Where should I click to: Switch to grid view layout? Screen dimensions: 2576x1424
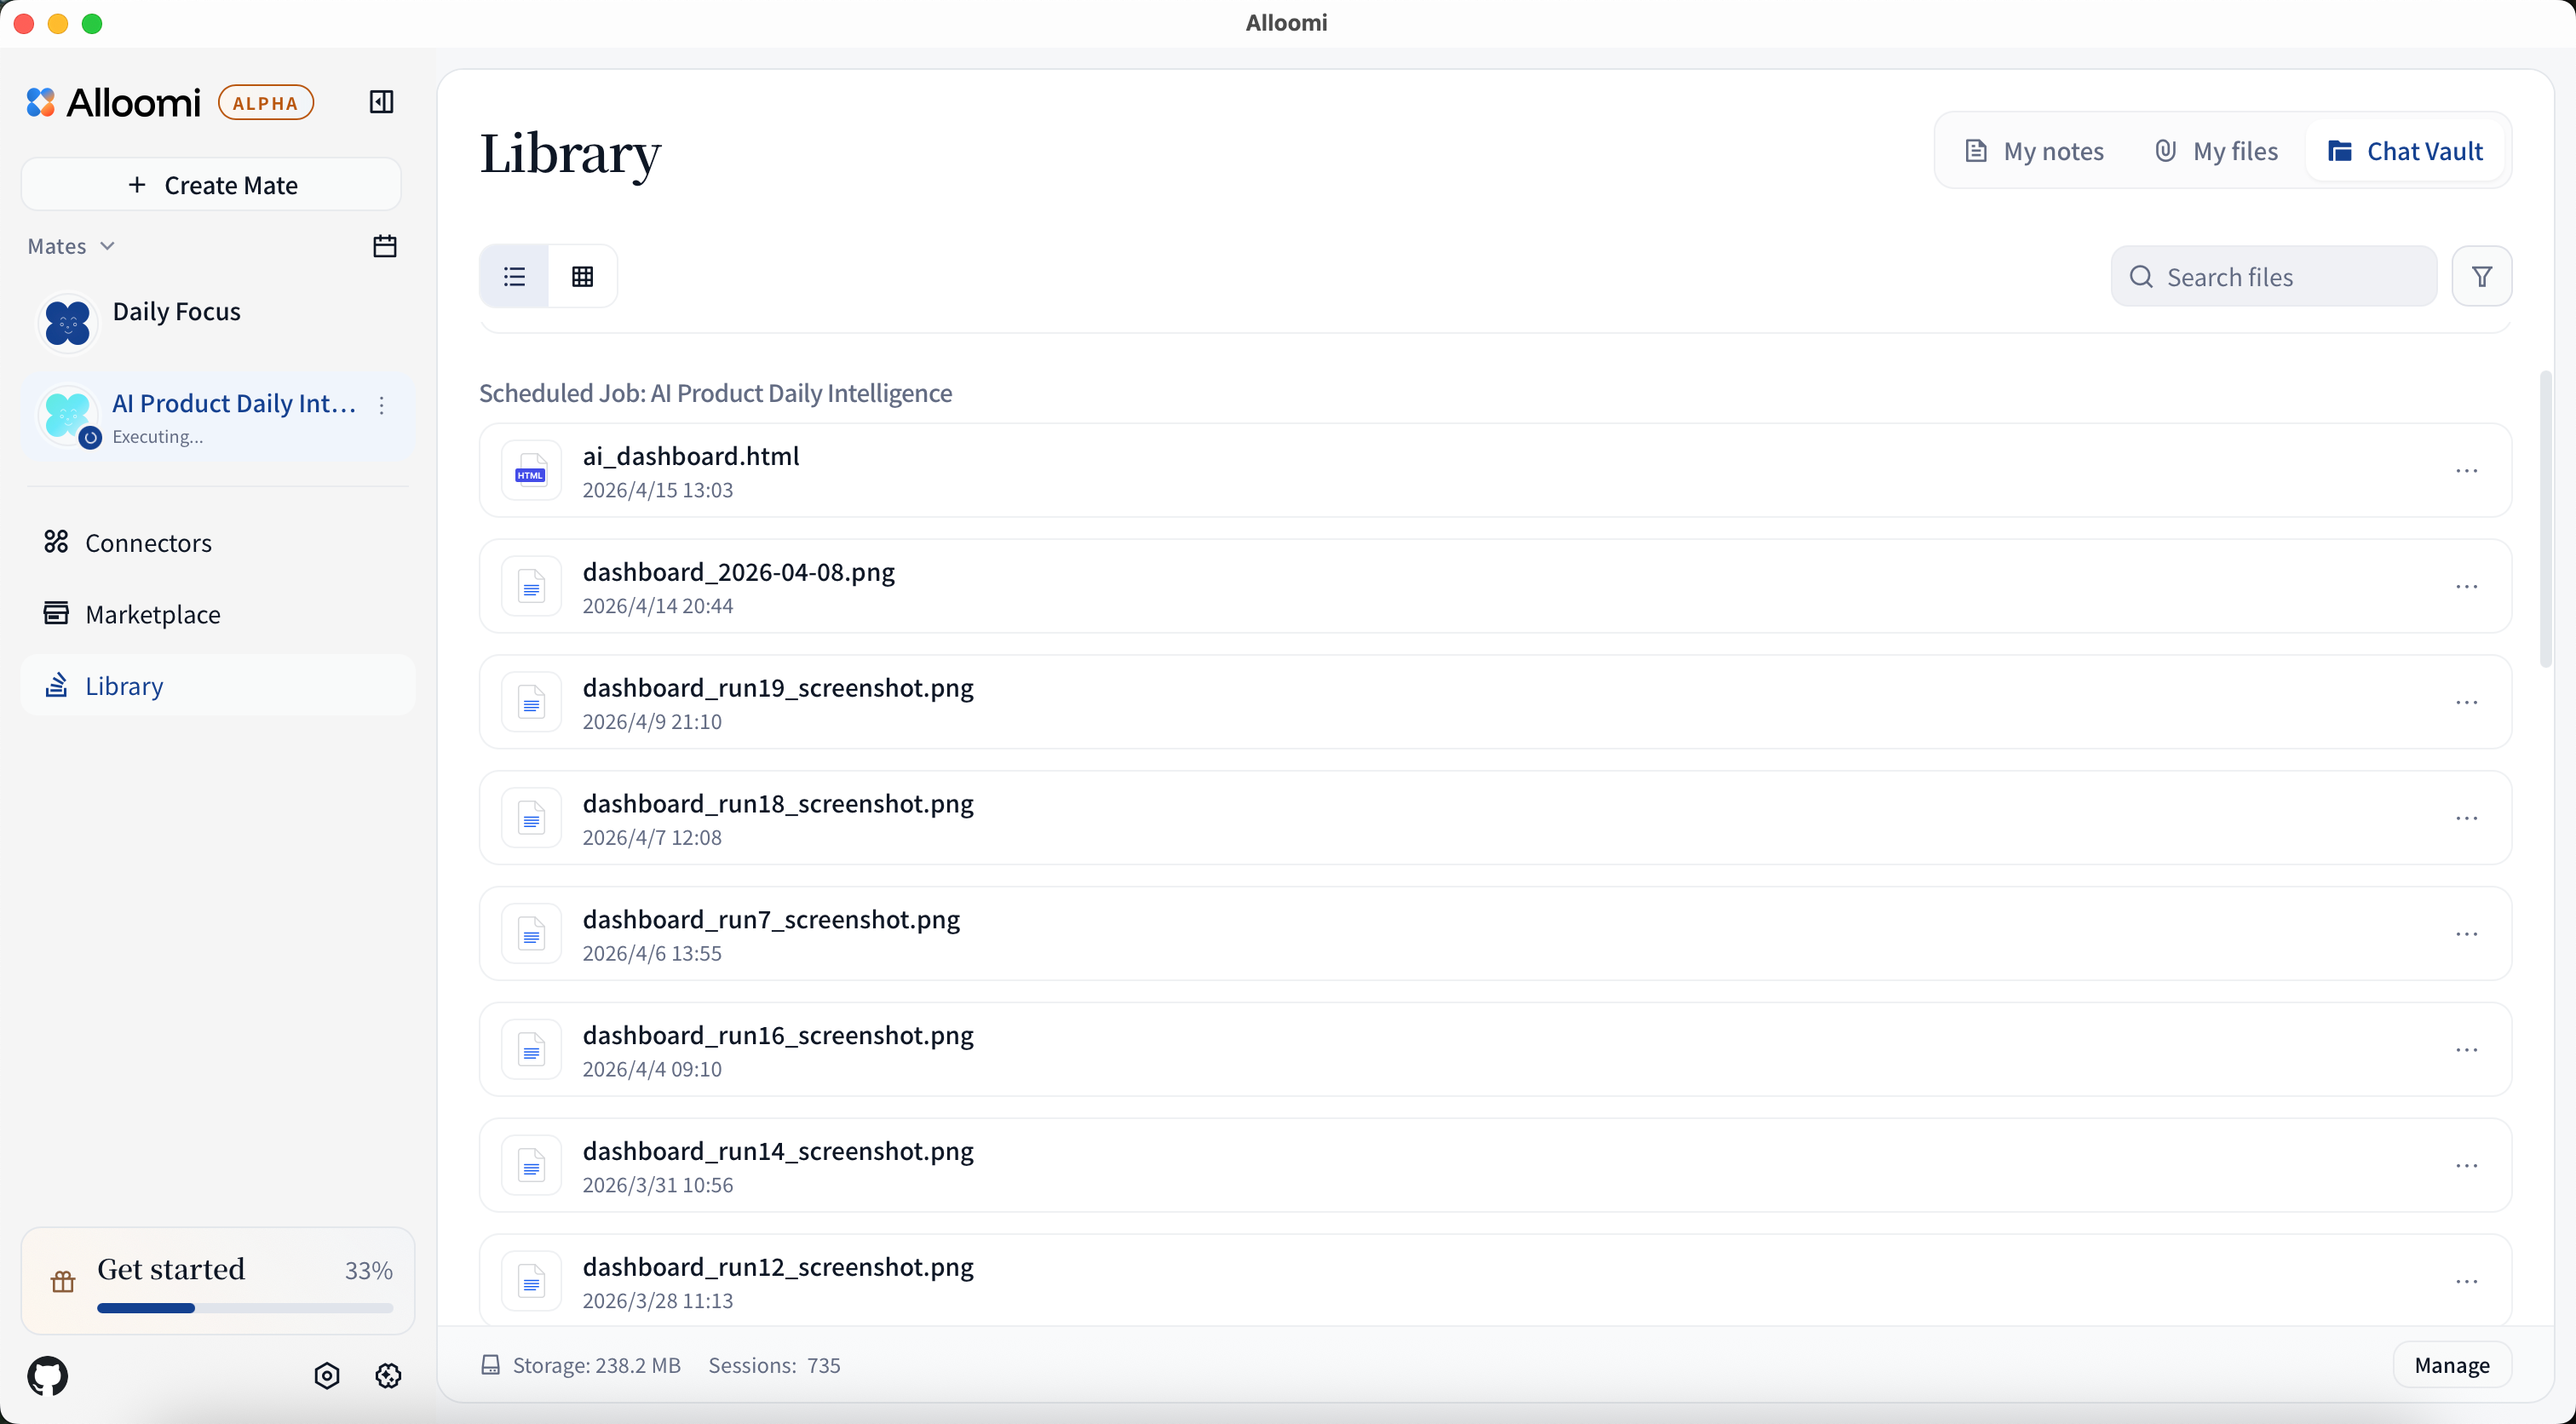point(582,277)
